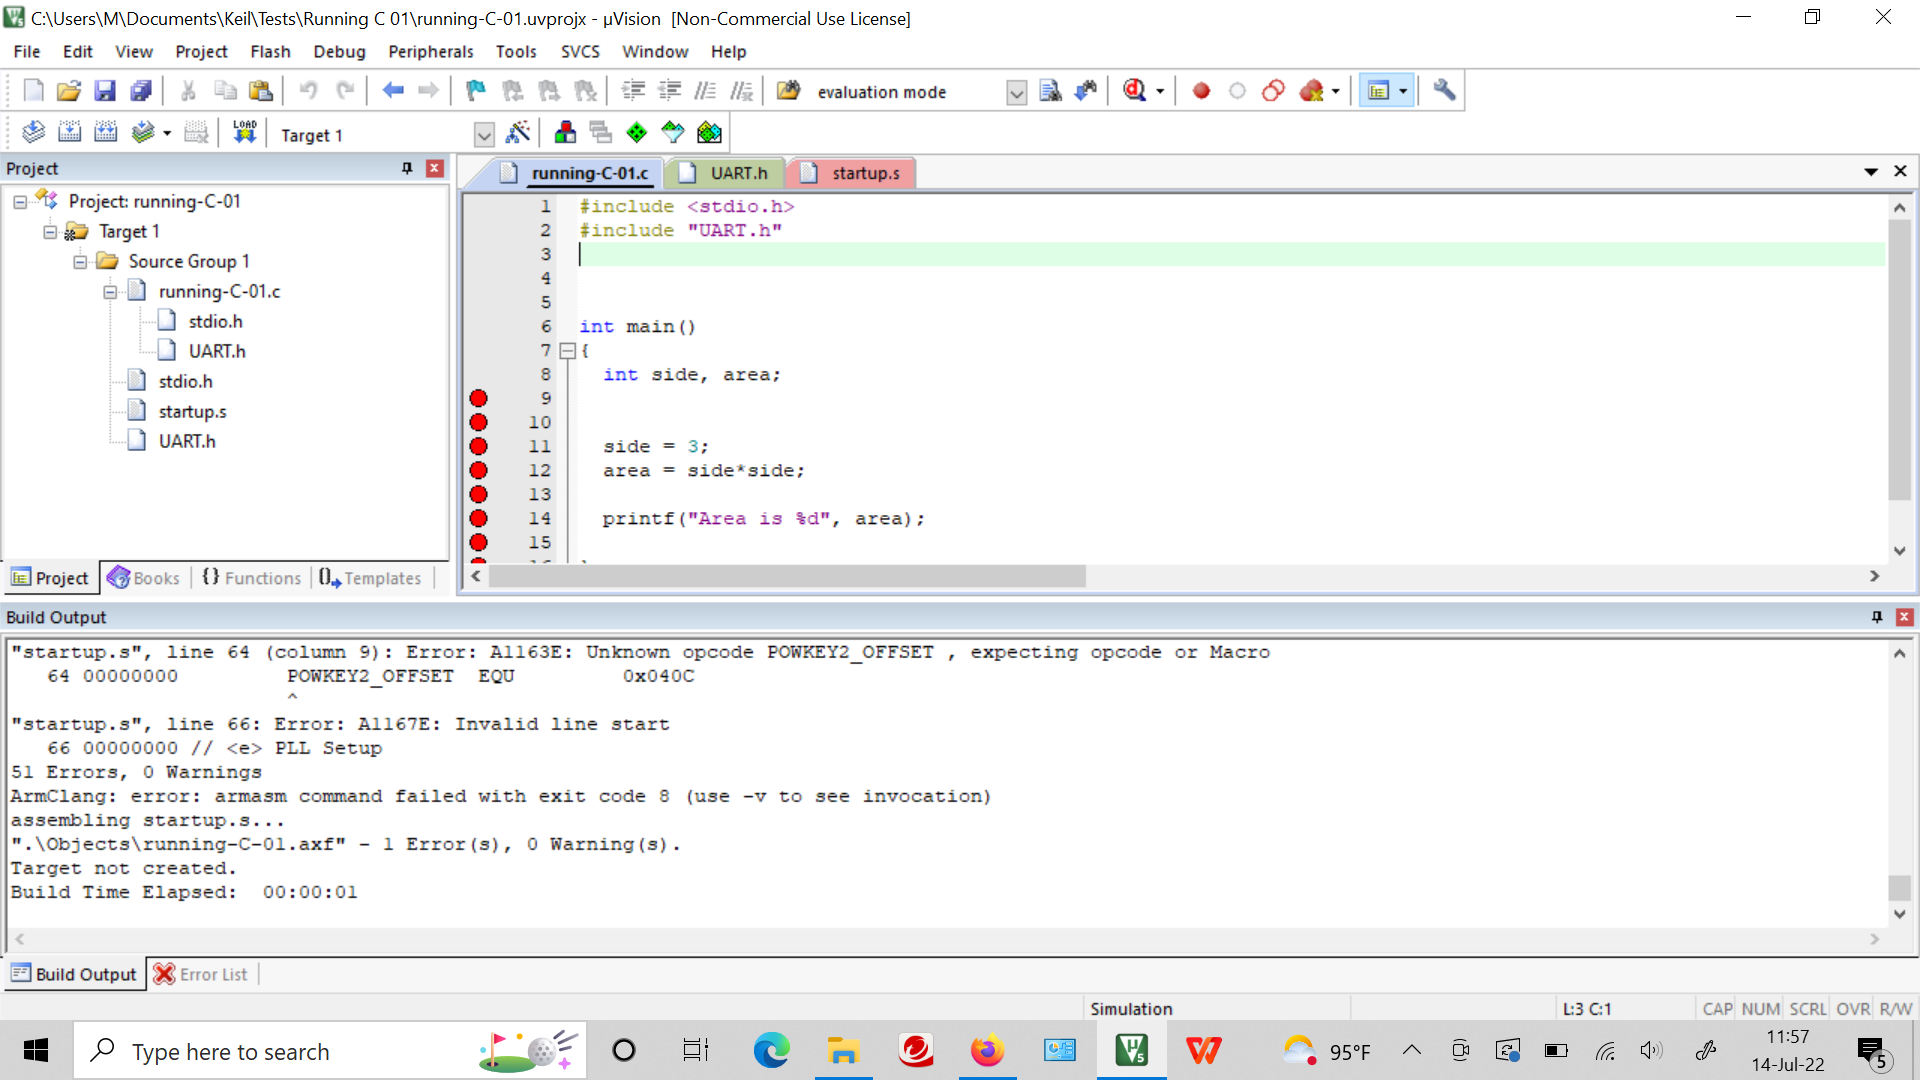
Task: Open the batch build dropdown arrow
Action: (x=167, y=133)
